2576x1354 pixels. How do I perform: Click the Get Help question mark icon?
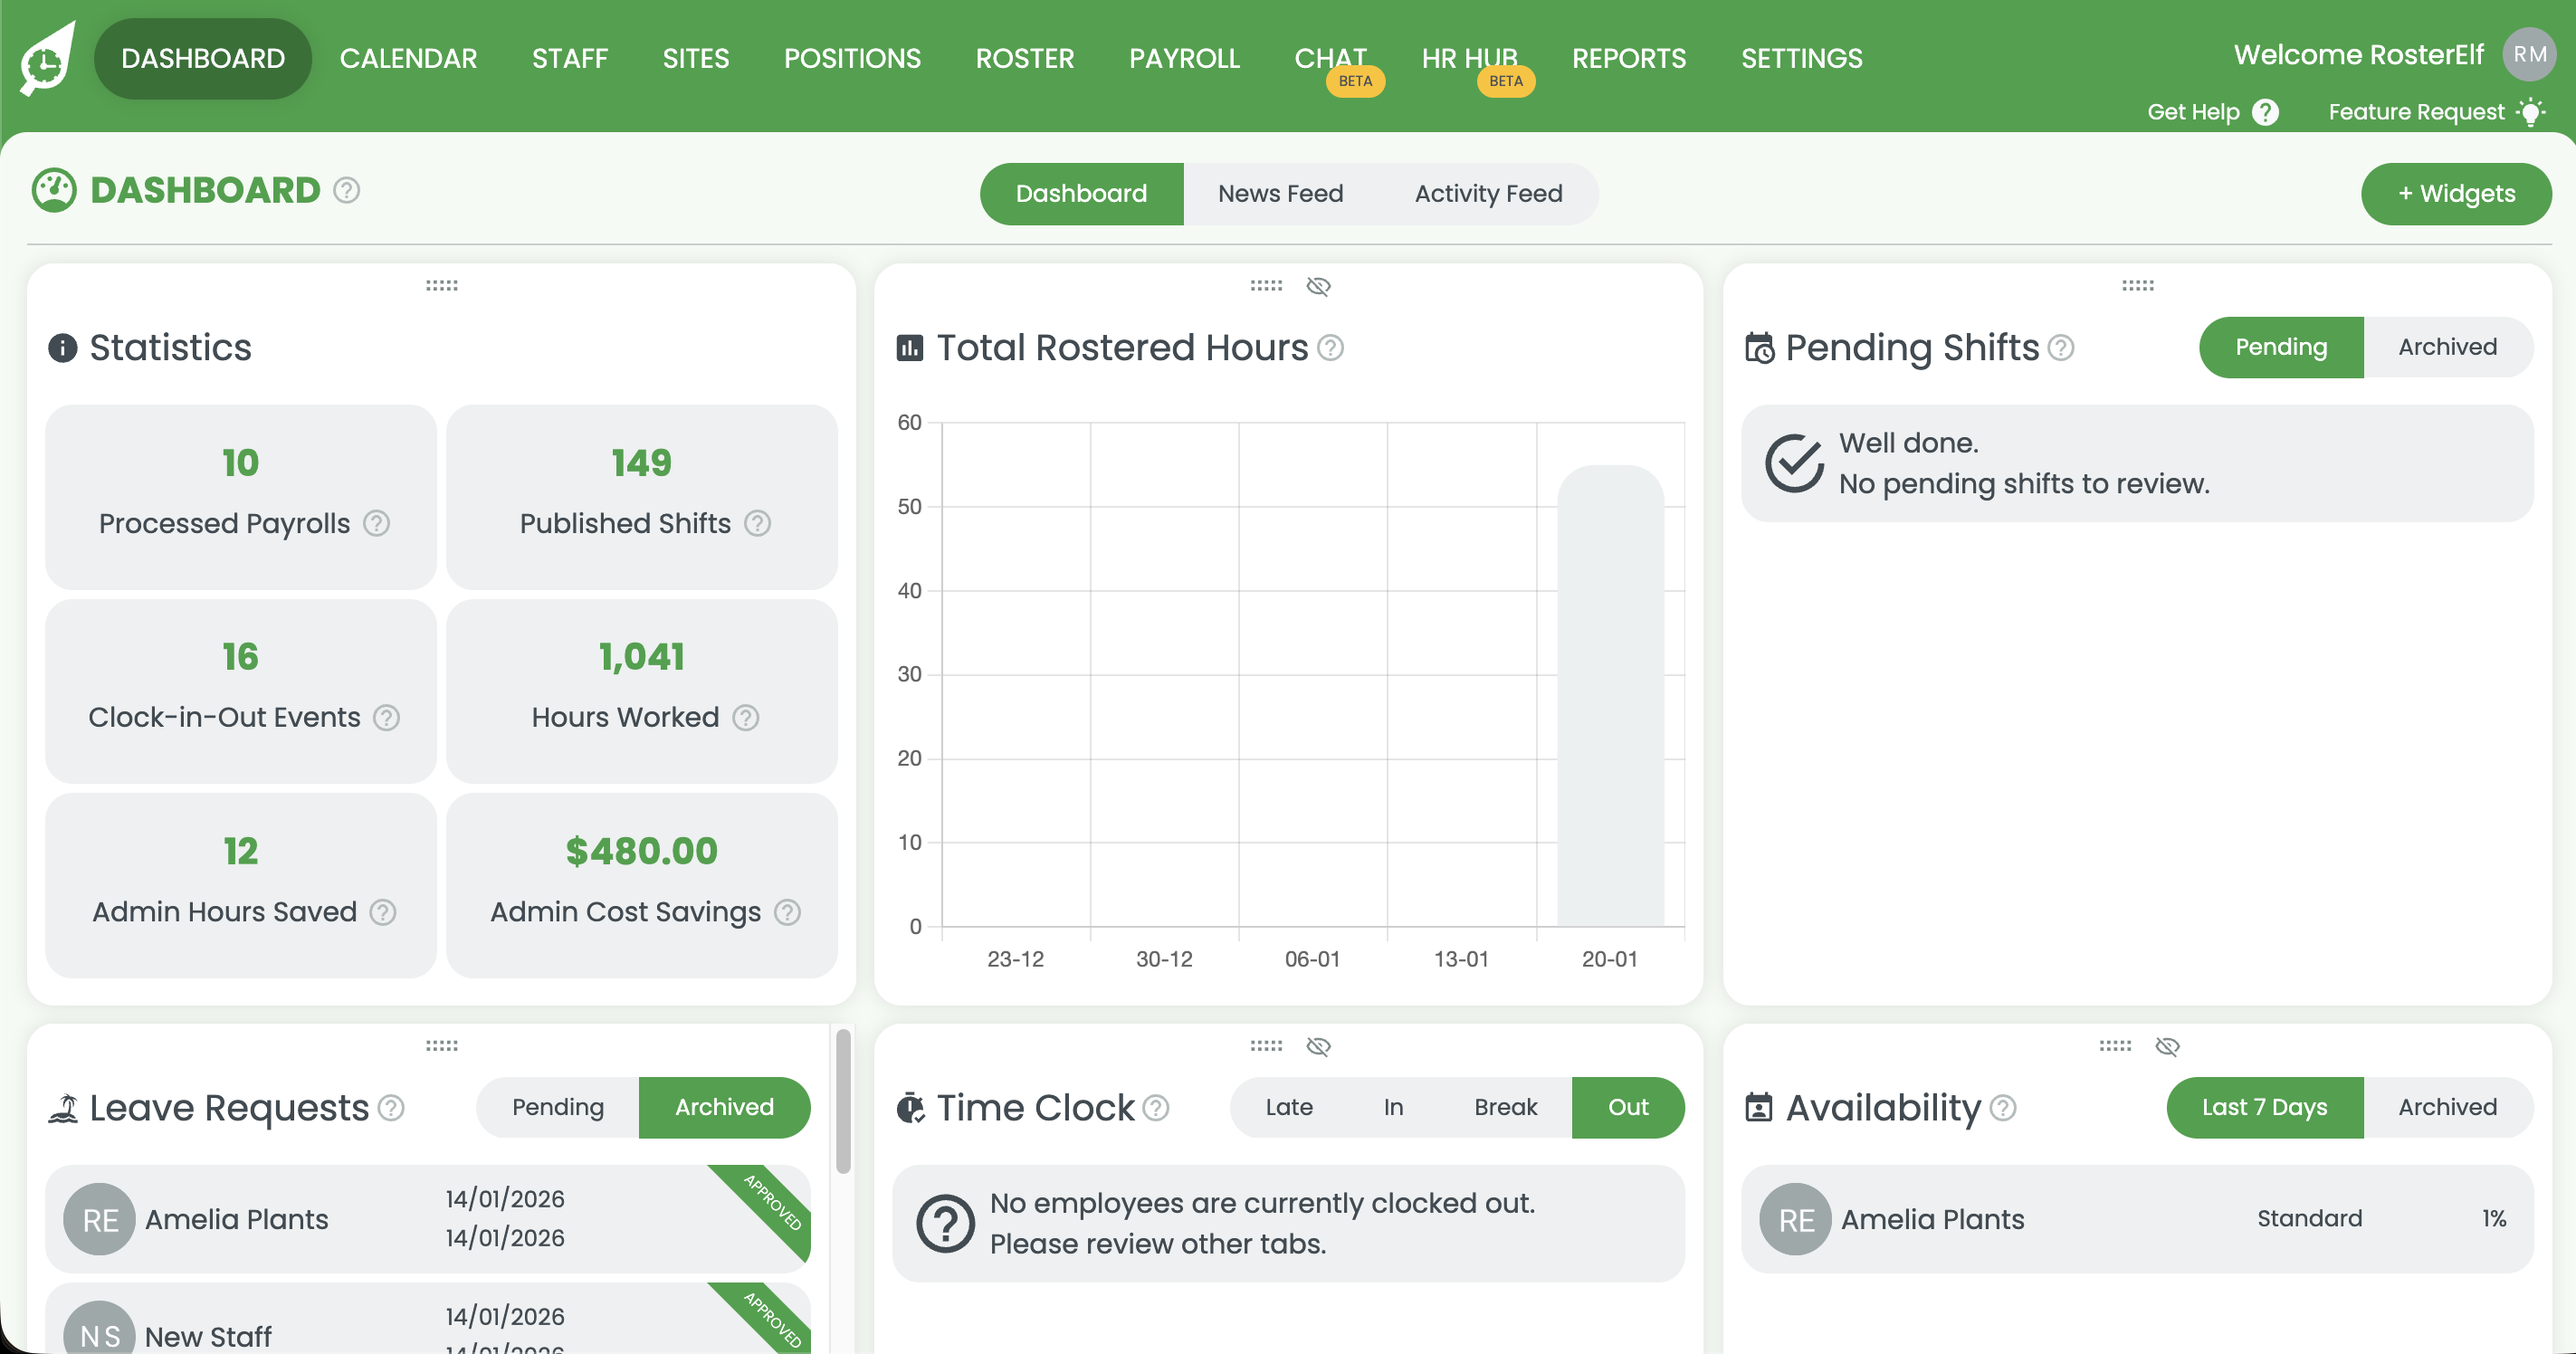(2265, 112)
